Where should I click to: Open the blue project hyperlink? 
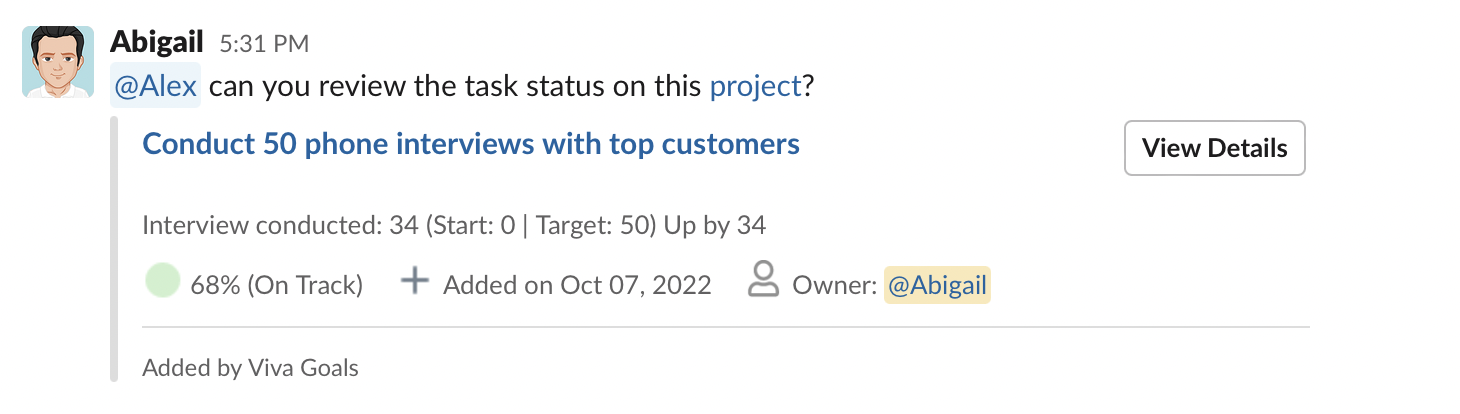[755, 87]
